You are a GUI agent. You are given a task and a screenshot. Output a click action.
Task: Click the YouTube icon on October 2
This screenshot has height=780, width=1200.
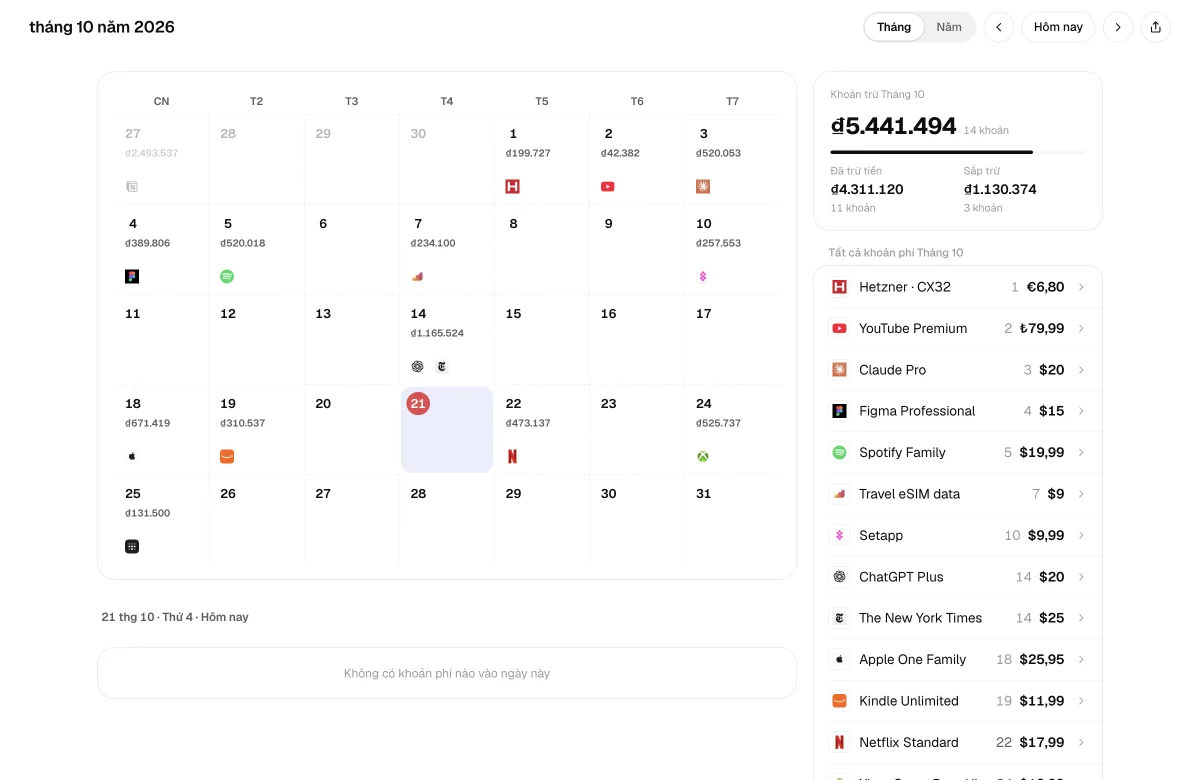(608, 187)
